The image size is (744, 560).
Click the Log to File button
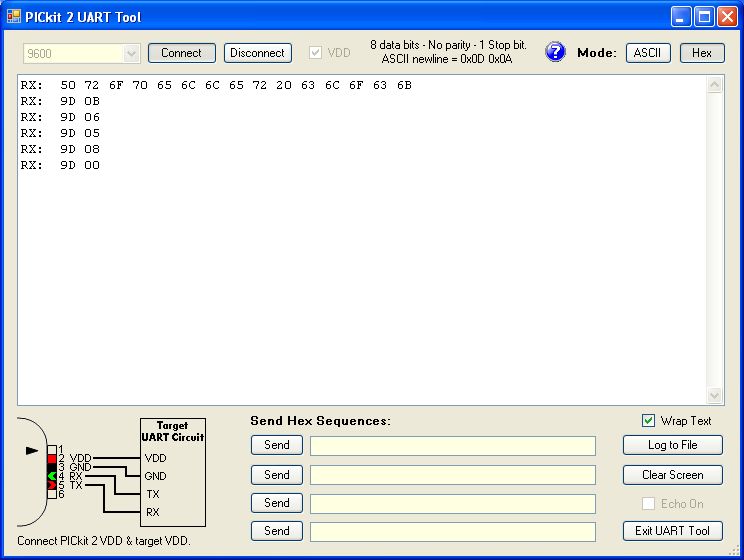[x=672, y=445]
